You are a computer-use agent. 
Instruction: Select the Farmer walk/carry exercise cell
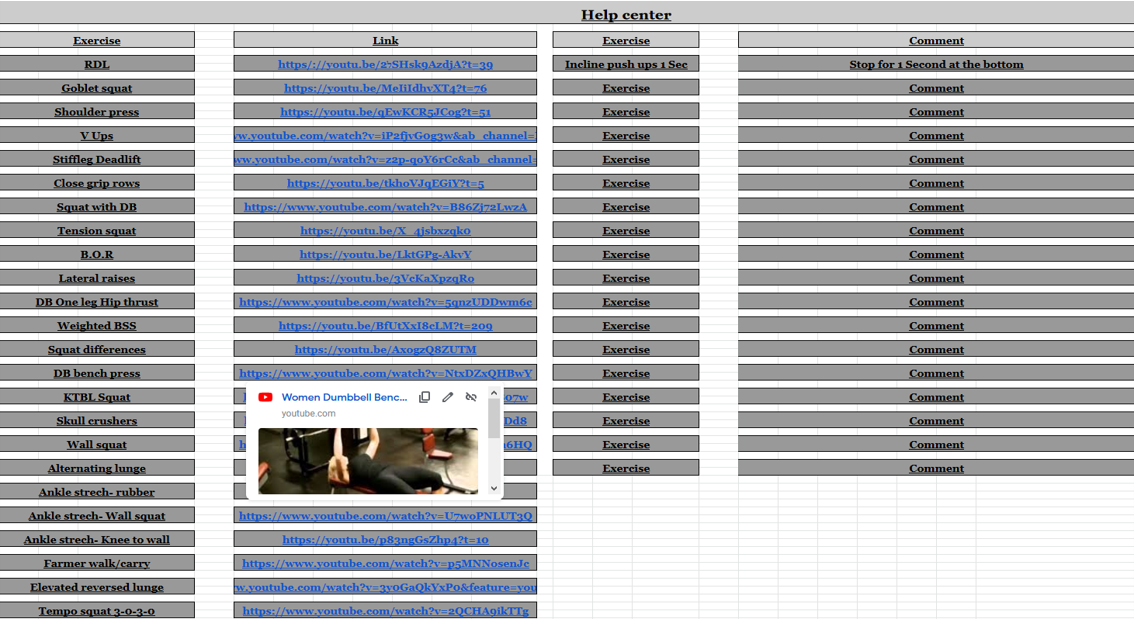97,564
